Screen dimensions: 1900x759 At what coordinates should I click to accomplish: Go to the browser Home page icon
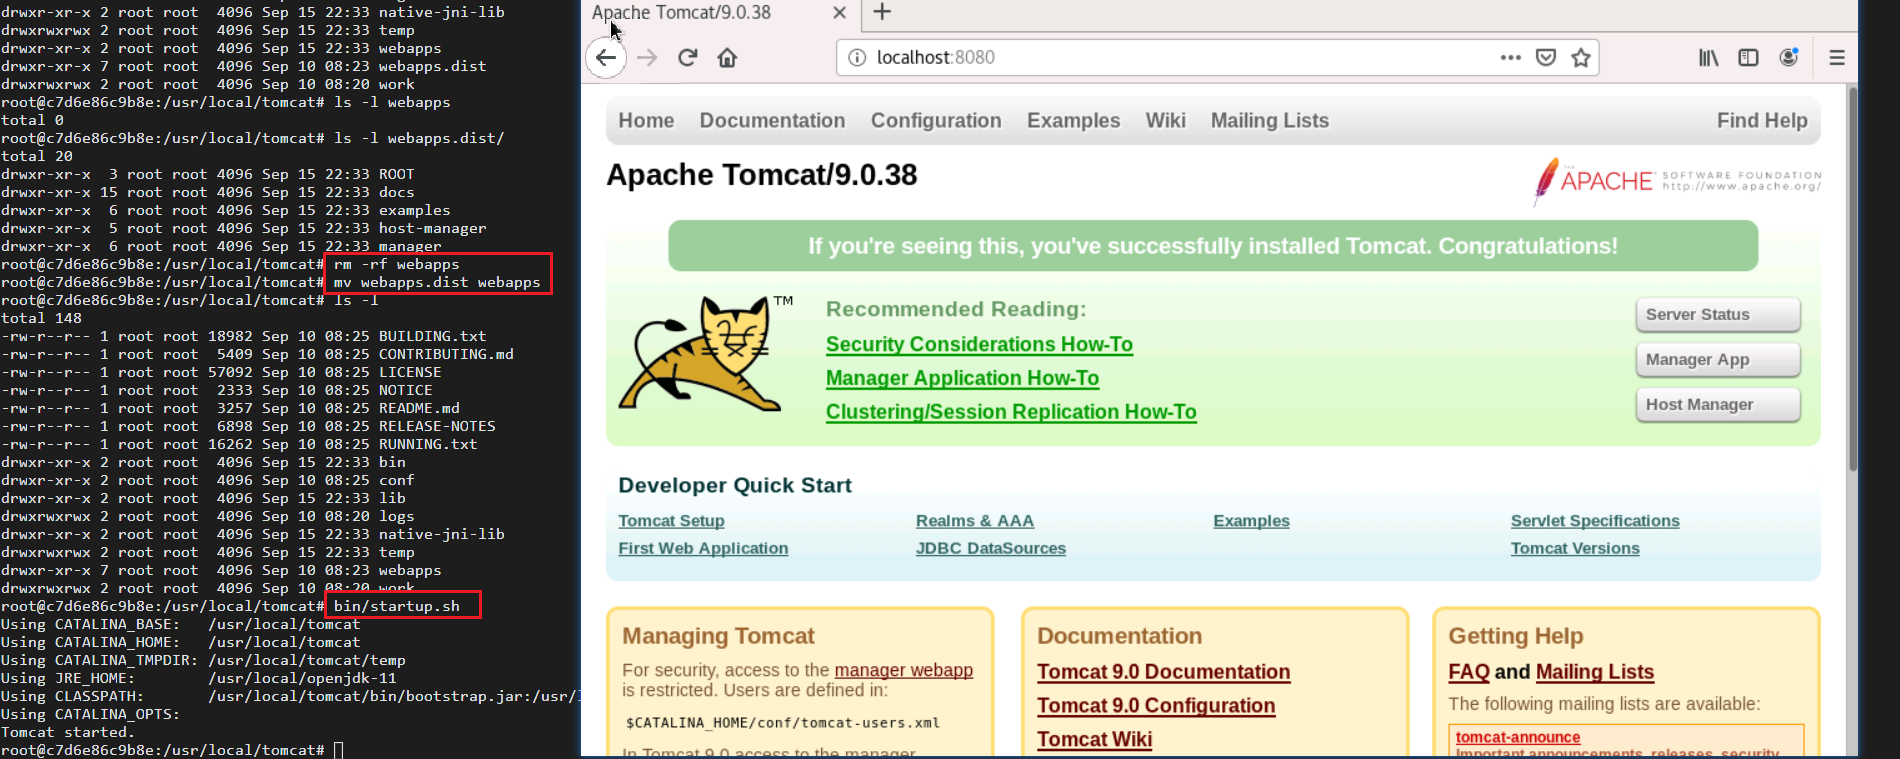click(x=727, y=58)
